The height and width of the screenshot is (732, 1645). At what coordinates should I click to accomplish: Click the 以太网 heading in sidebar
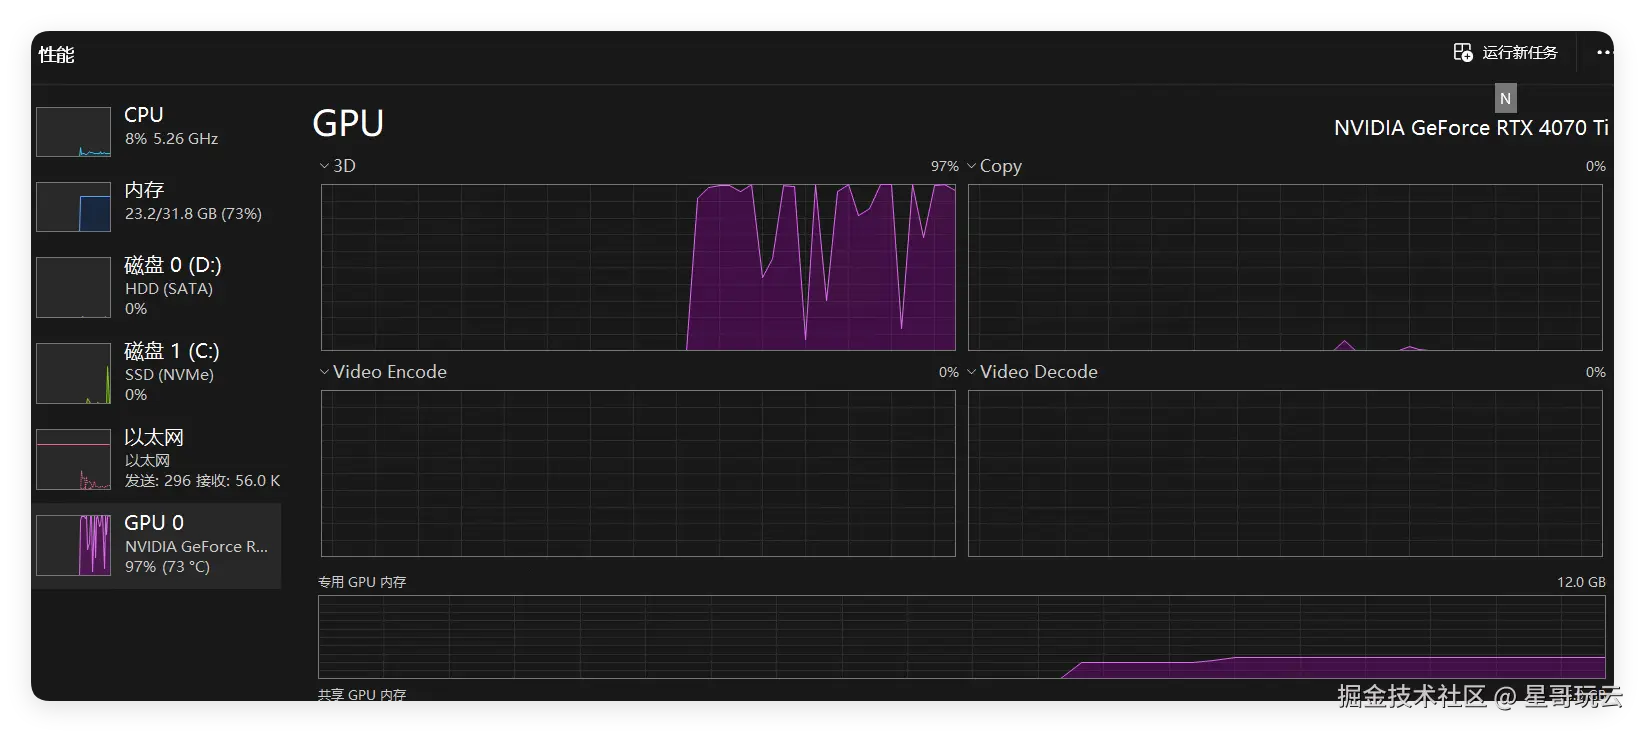click(x=154, y=437)
